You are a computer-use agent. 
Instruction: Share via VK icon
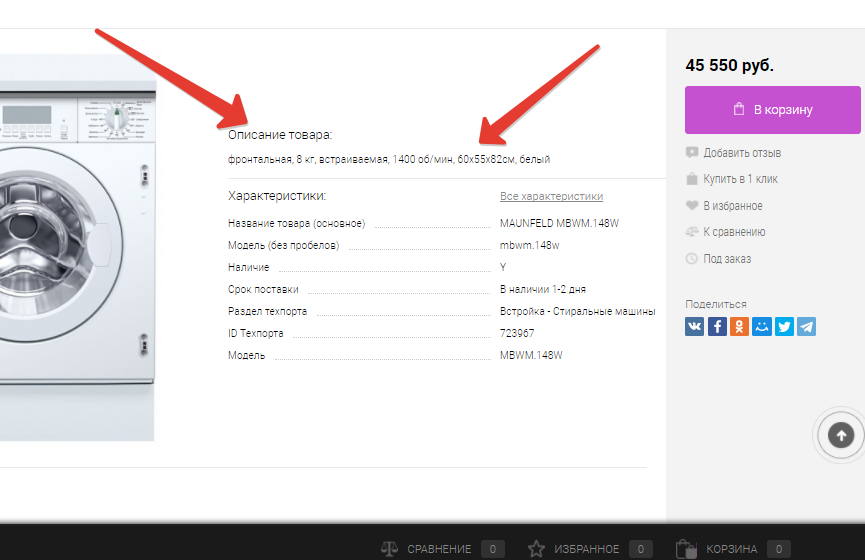695,327
